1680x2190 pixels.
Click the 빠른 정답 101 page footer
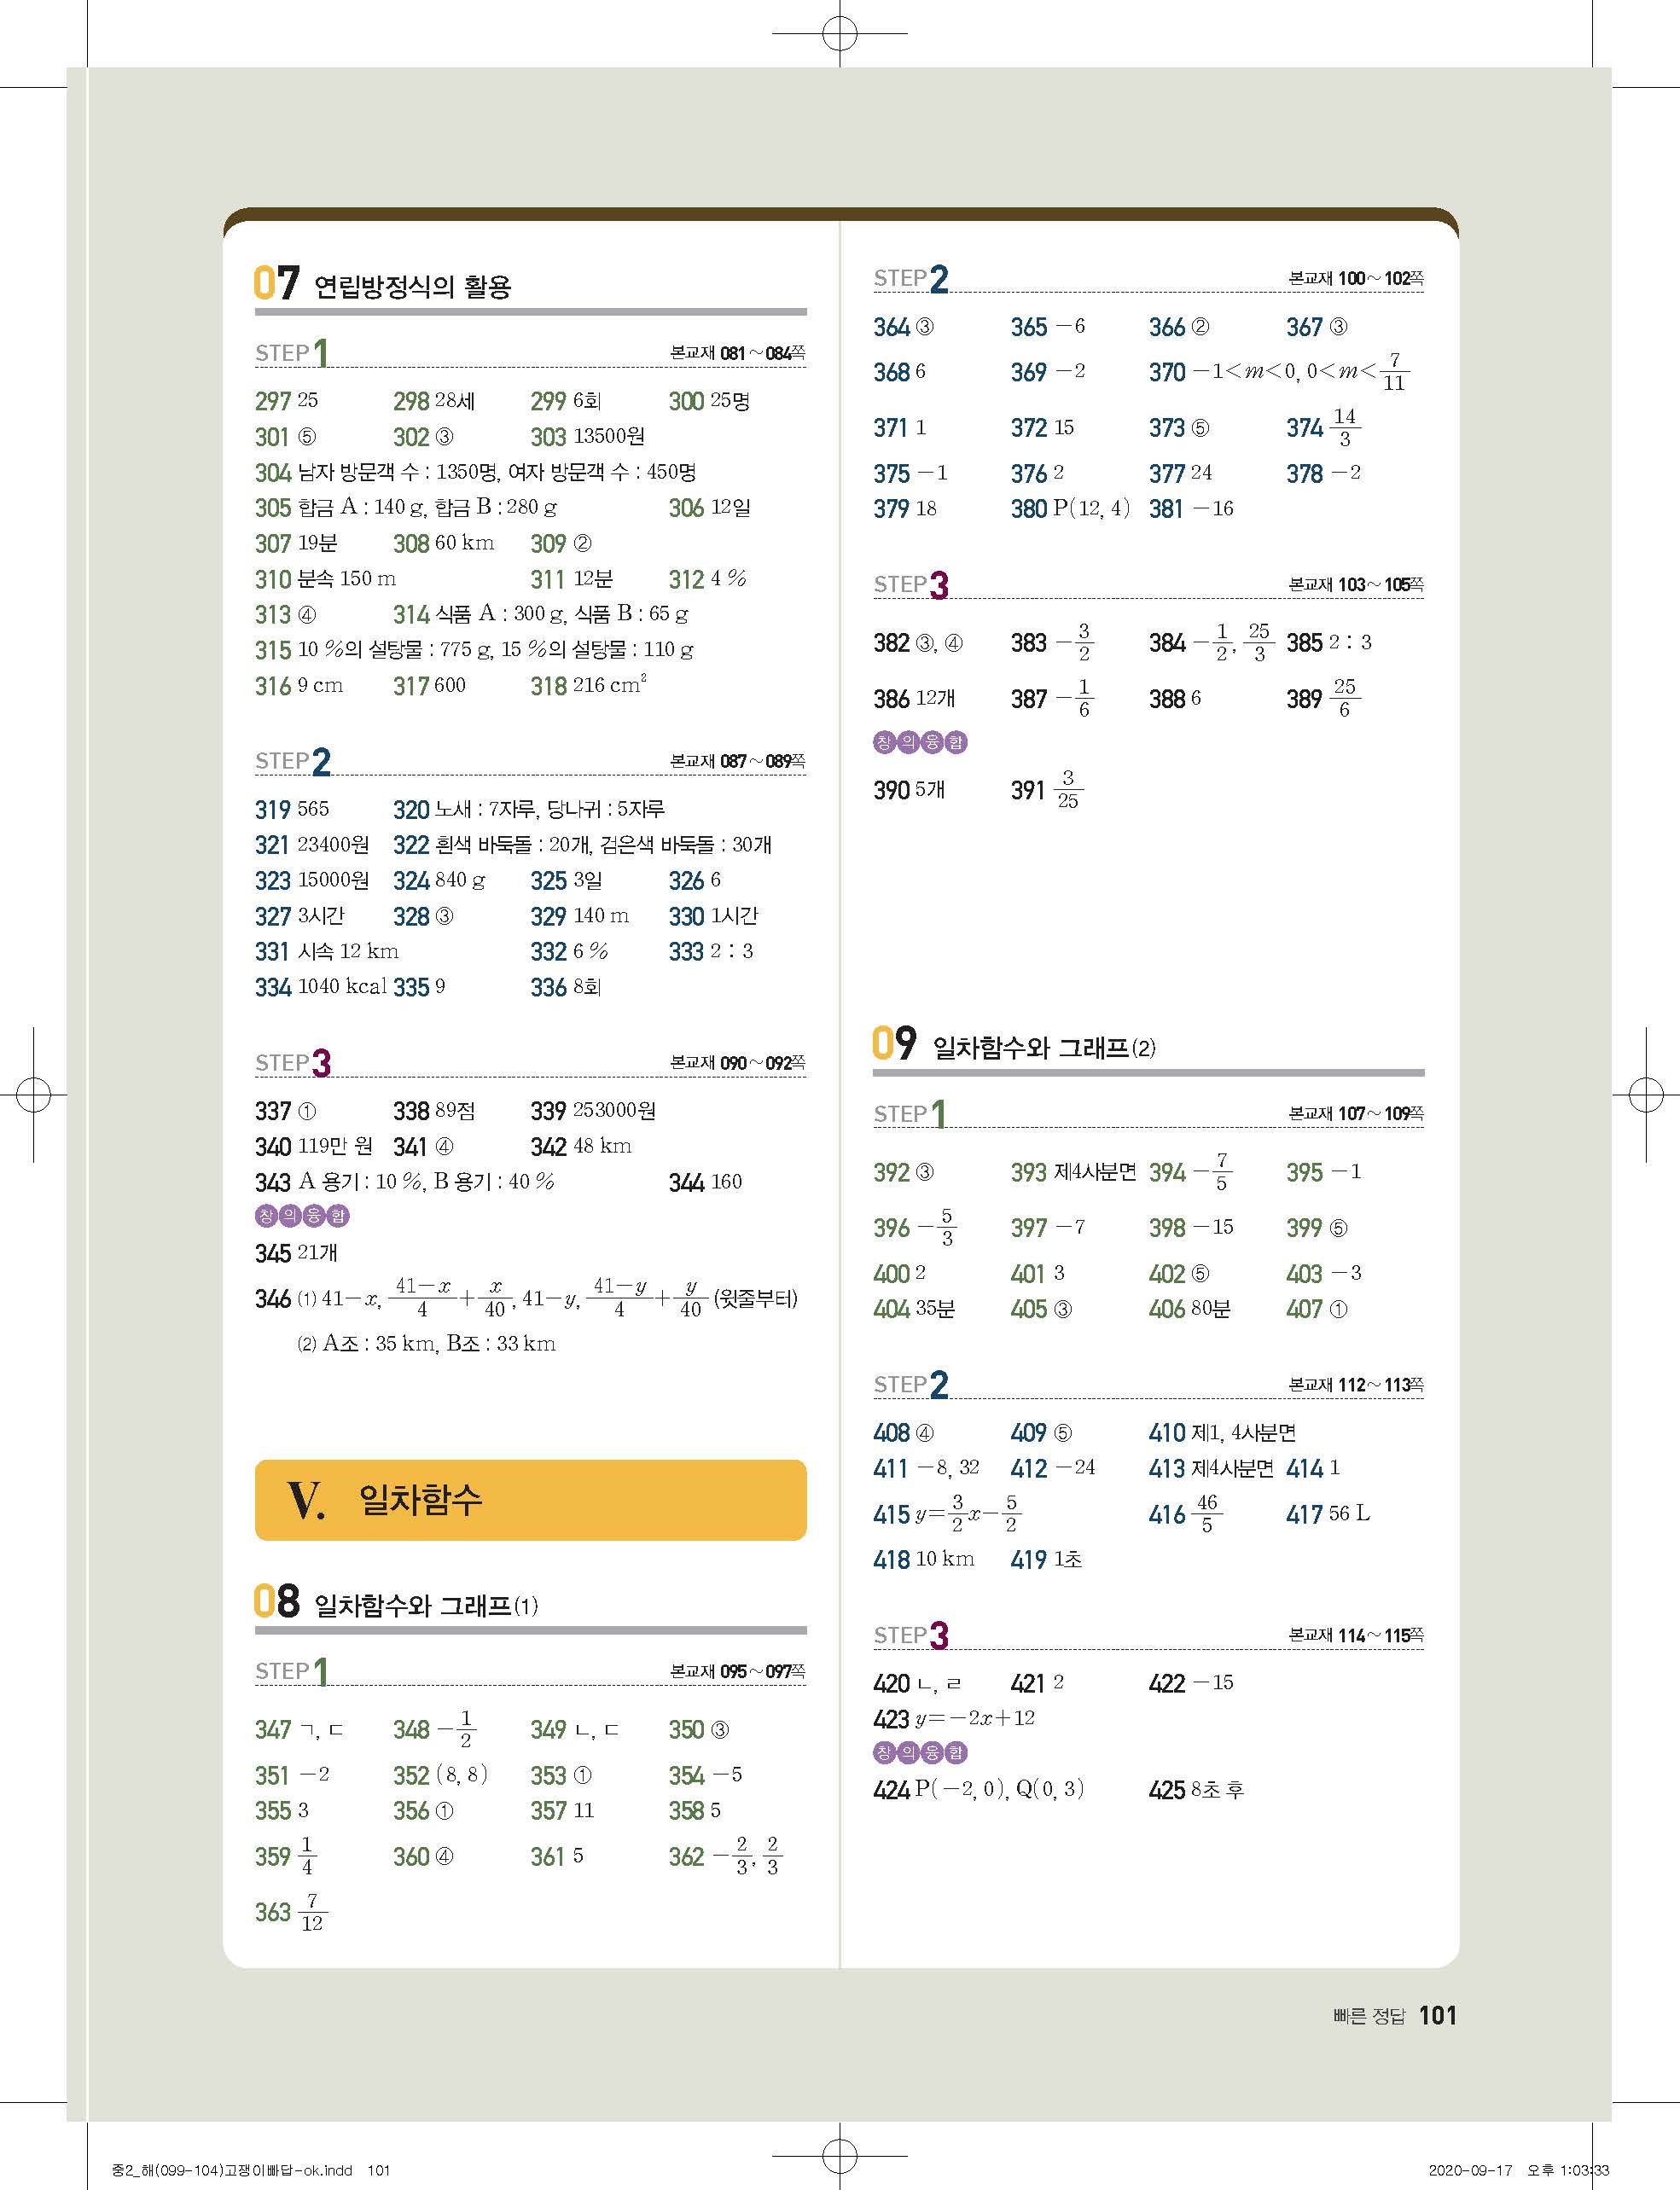pyautogui.click(x=1394, y=2015)
